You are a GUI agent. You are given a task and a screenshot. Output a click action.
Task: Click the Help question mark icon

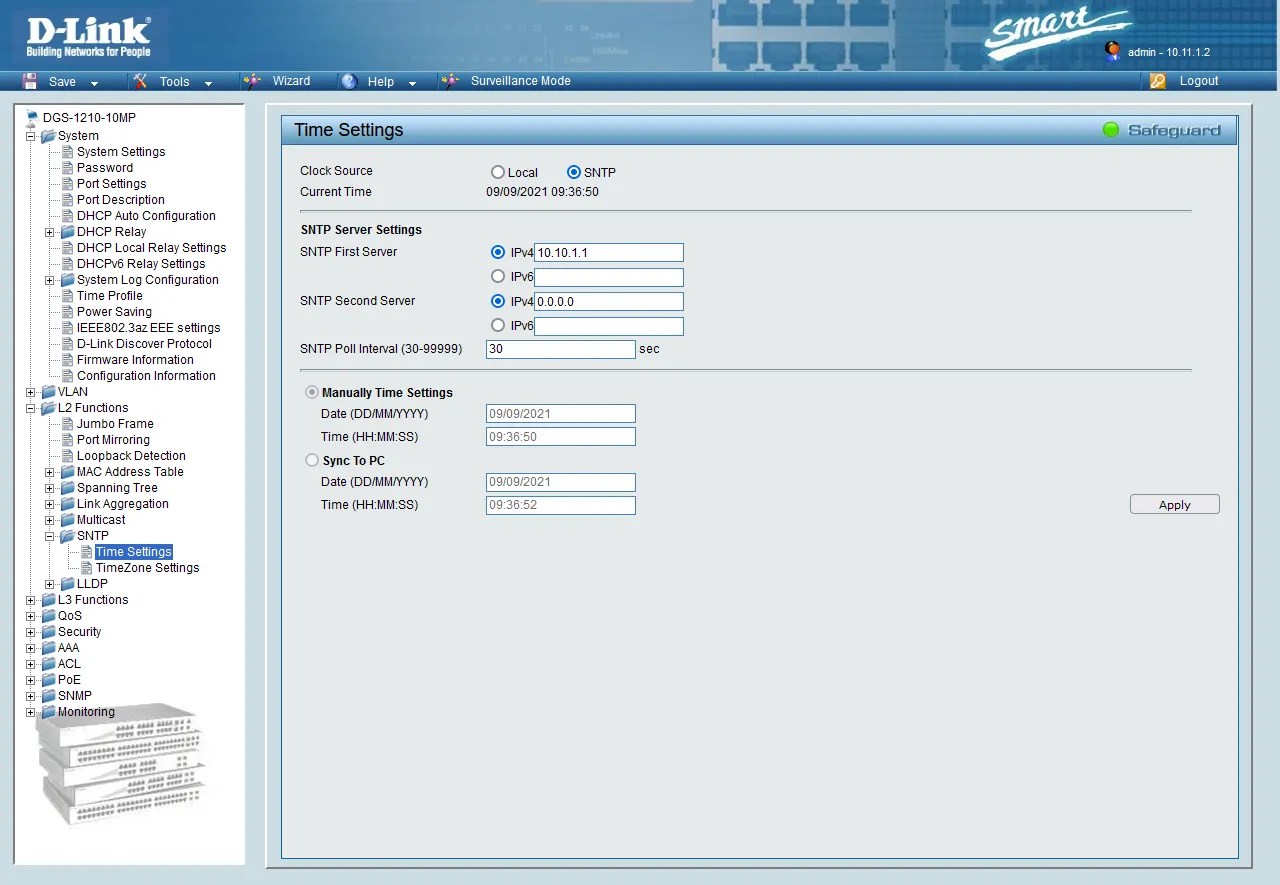pos(349,82)
